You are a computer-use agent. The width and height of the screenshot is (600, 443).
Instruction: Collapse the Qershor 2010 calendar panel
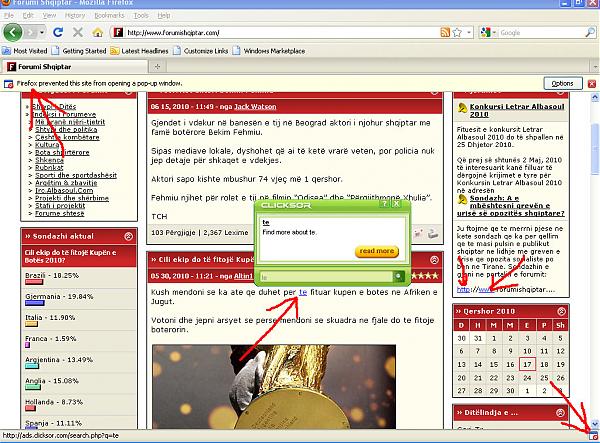click(x=561, y=311)
